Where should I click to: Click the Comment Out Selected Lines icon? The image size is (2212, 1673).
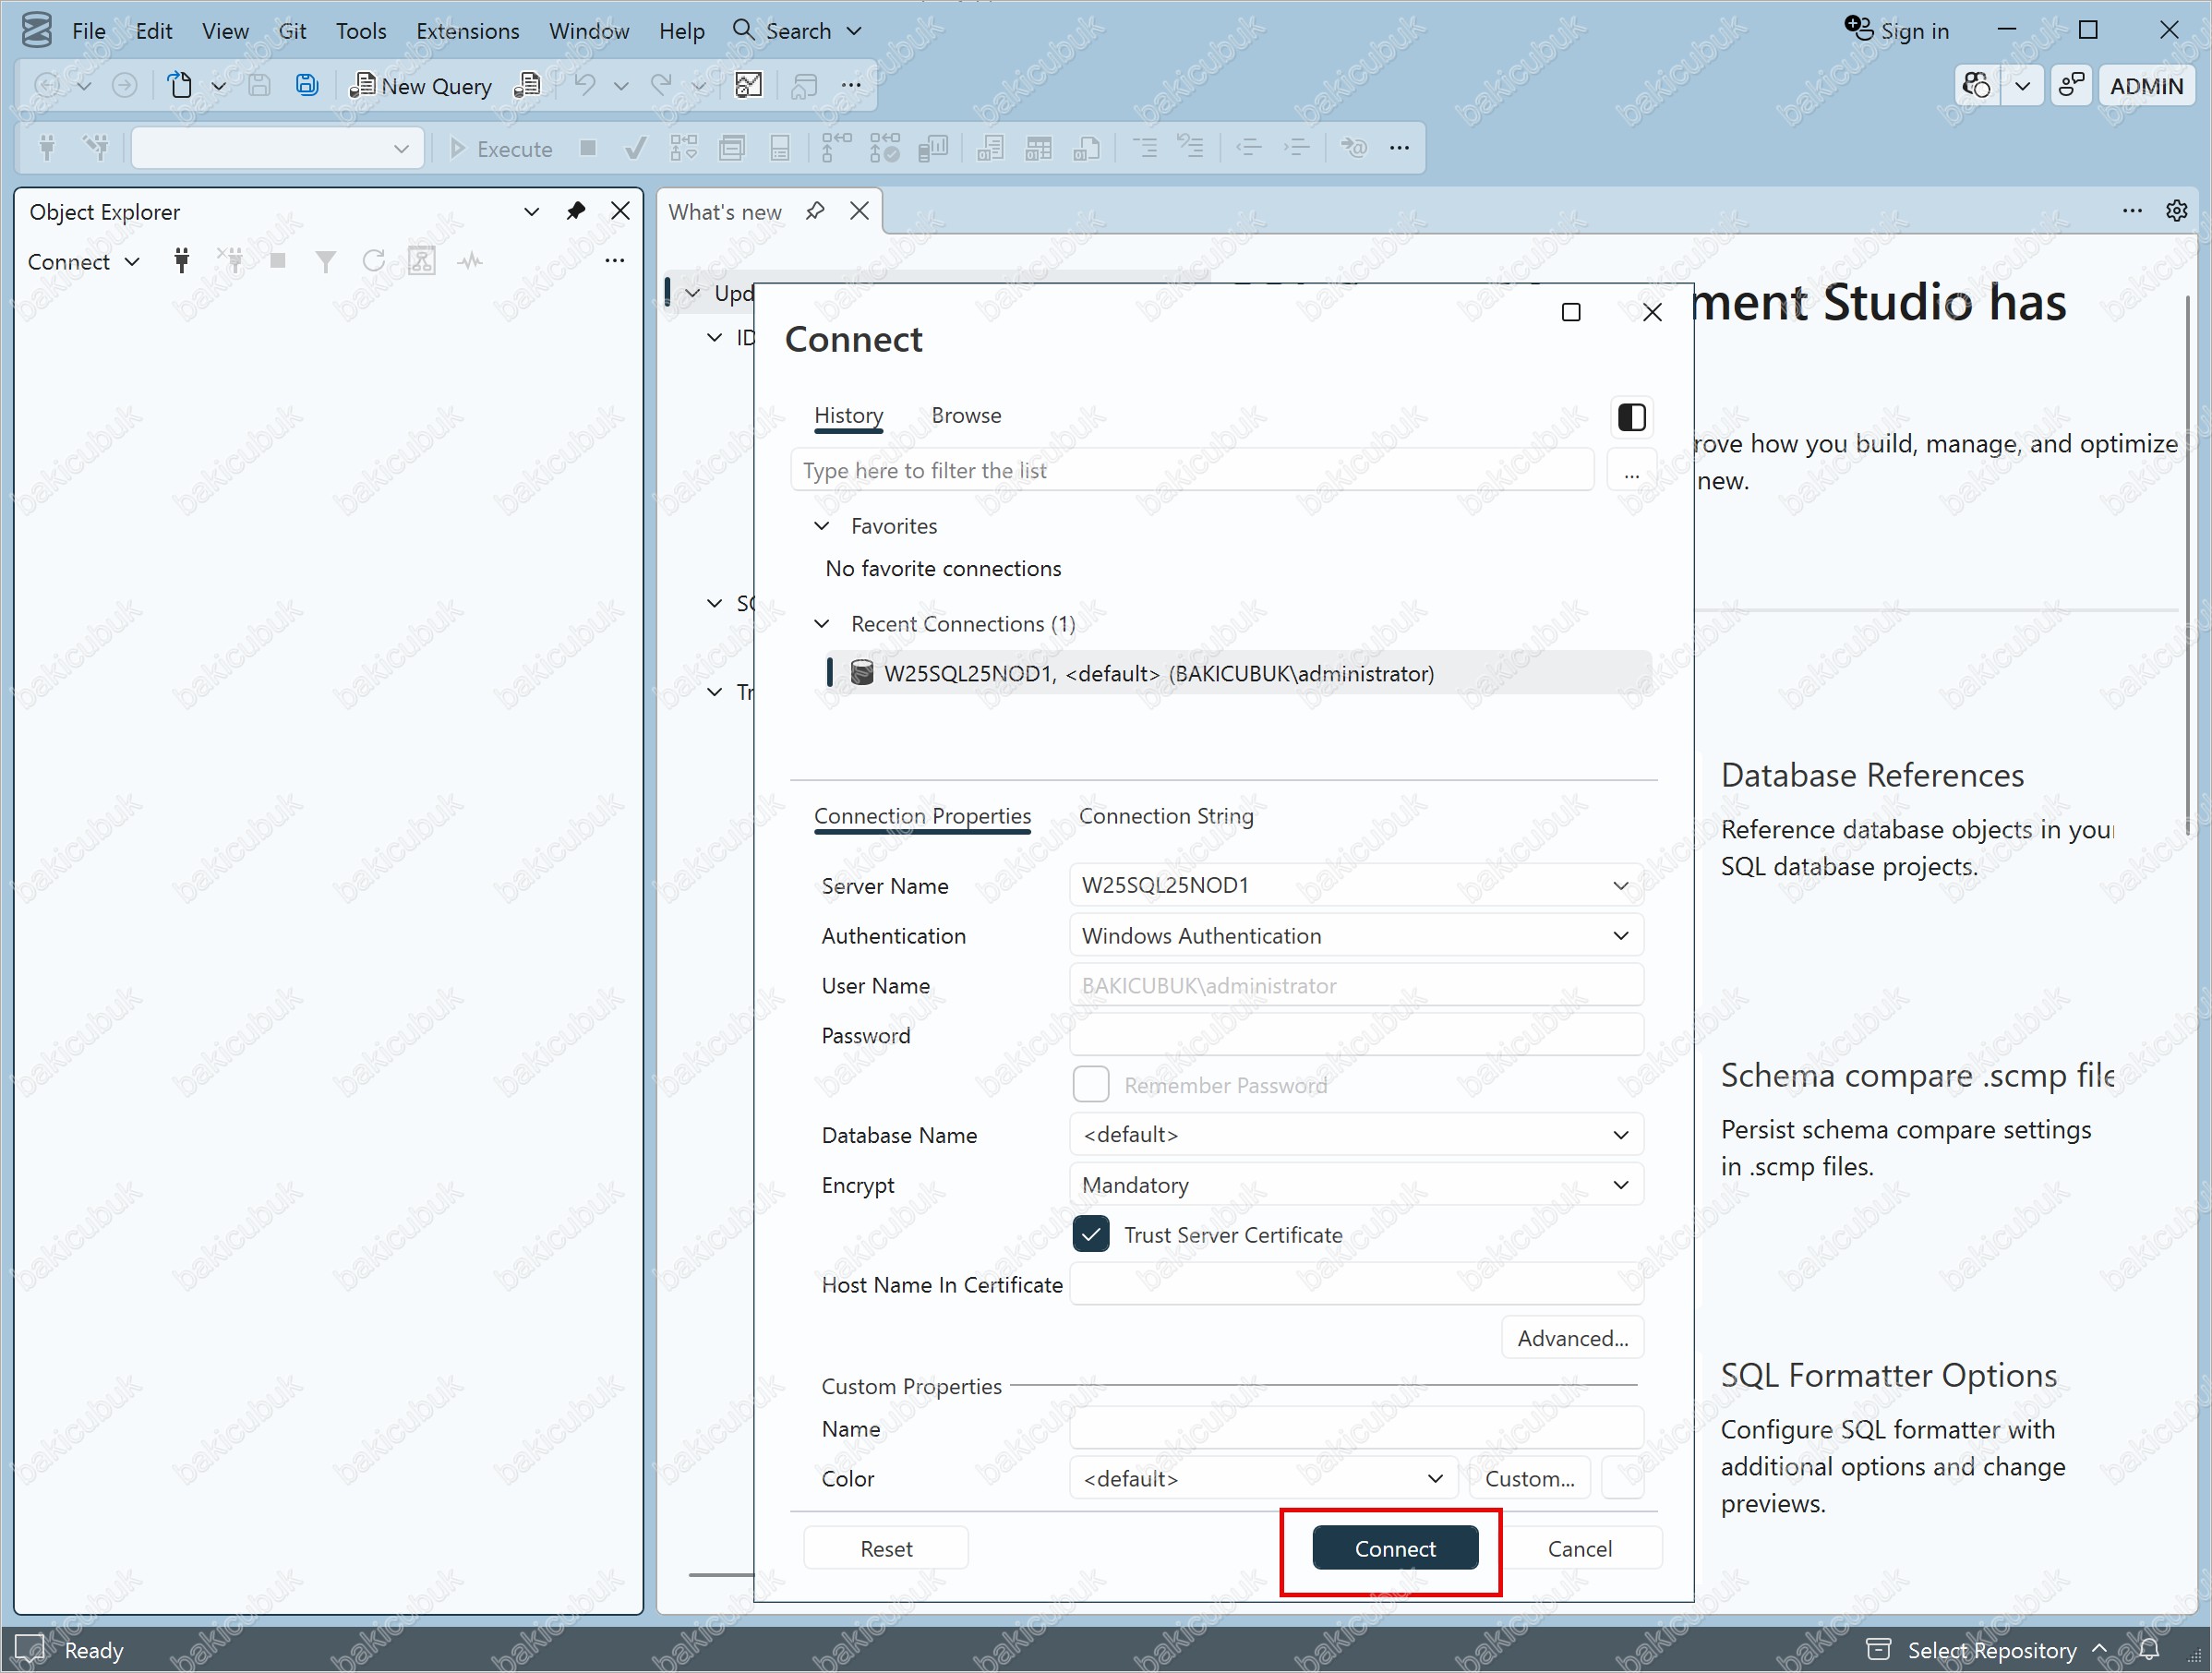(x=1145, y=148)
